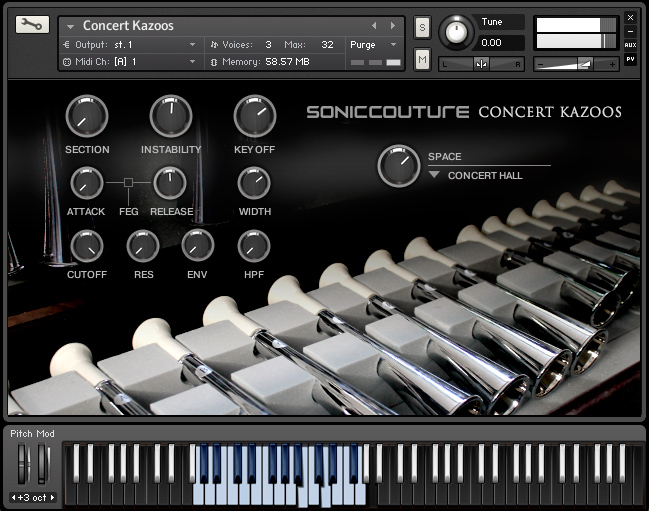Click the SPACE reverb knob

click(x=399, y=166)
